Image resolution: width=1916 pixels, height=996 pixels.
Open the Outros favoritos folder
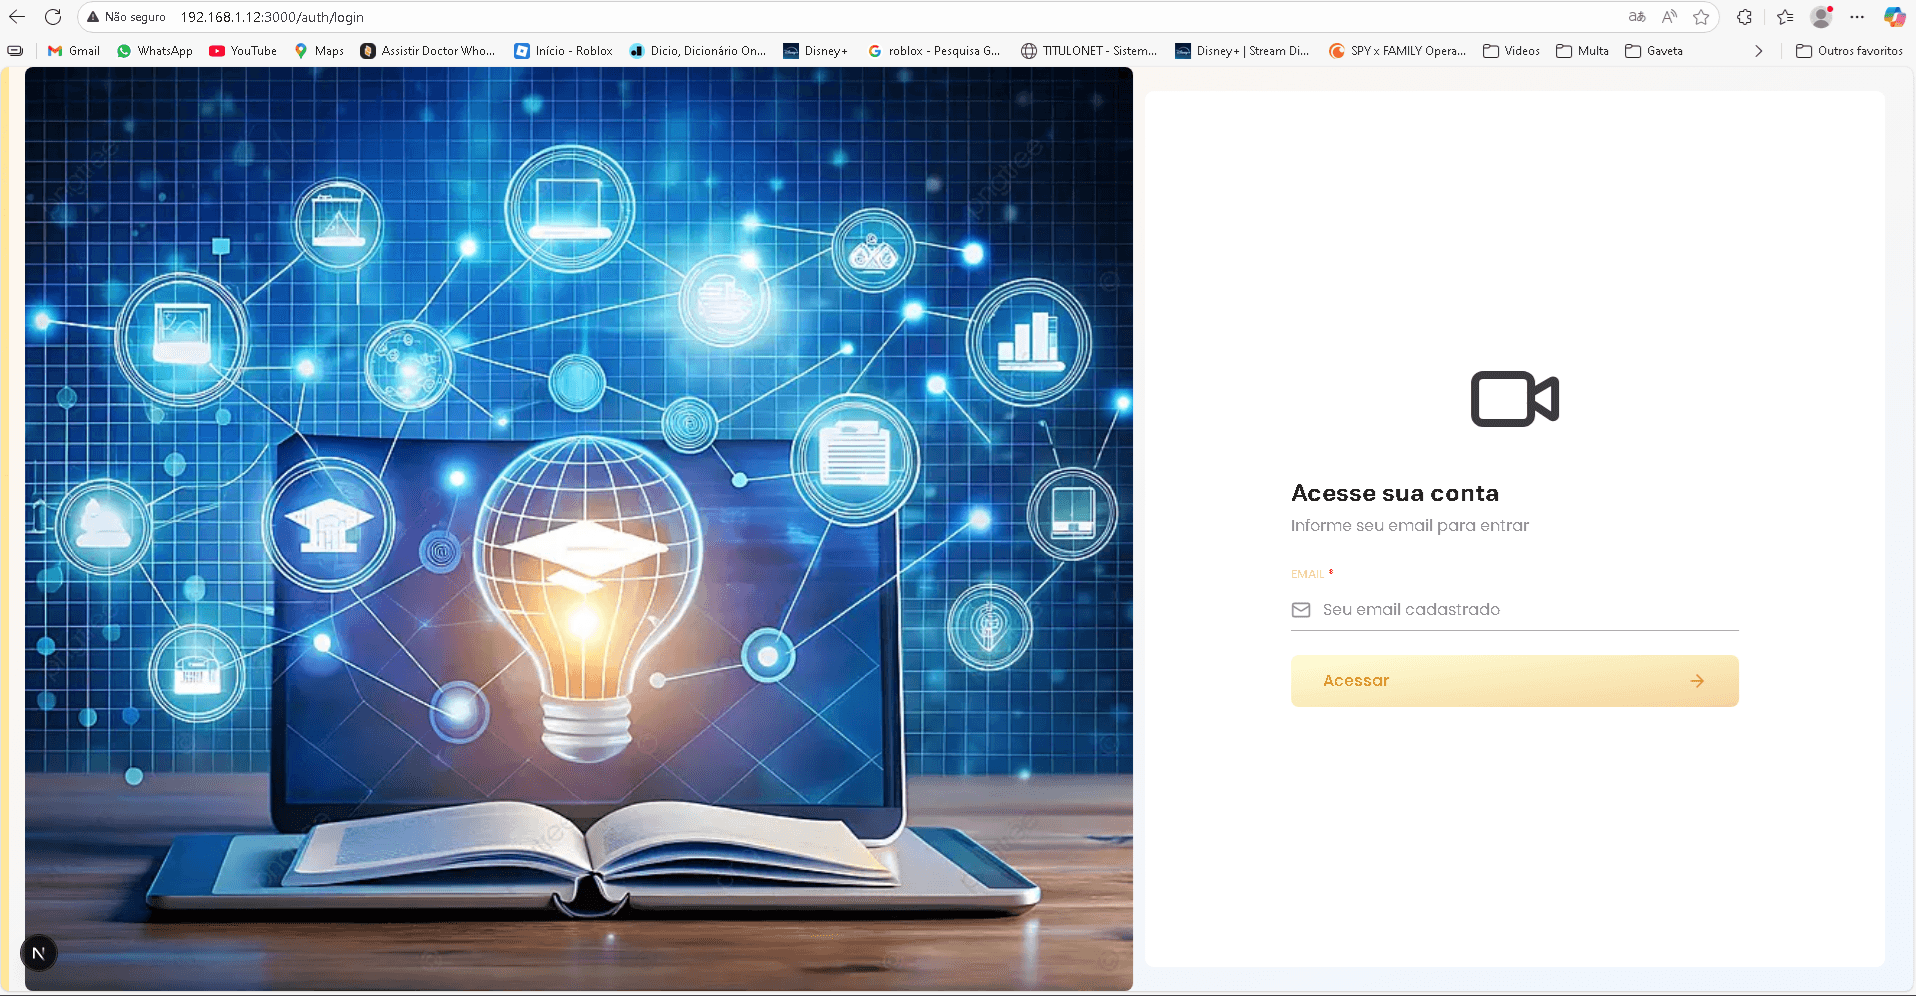tap(1849, 51)
